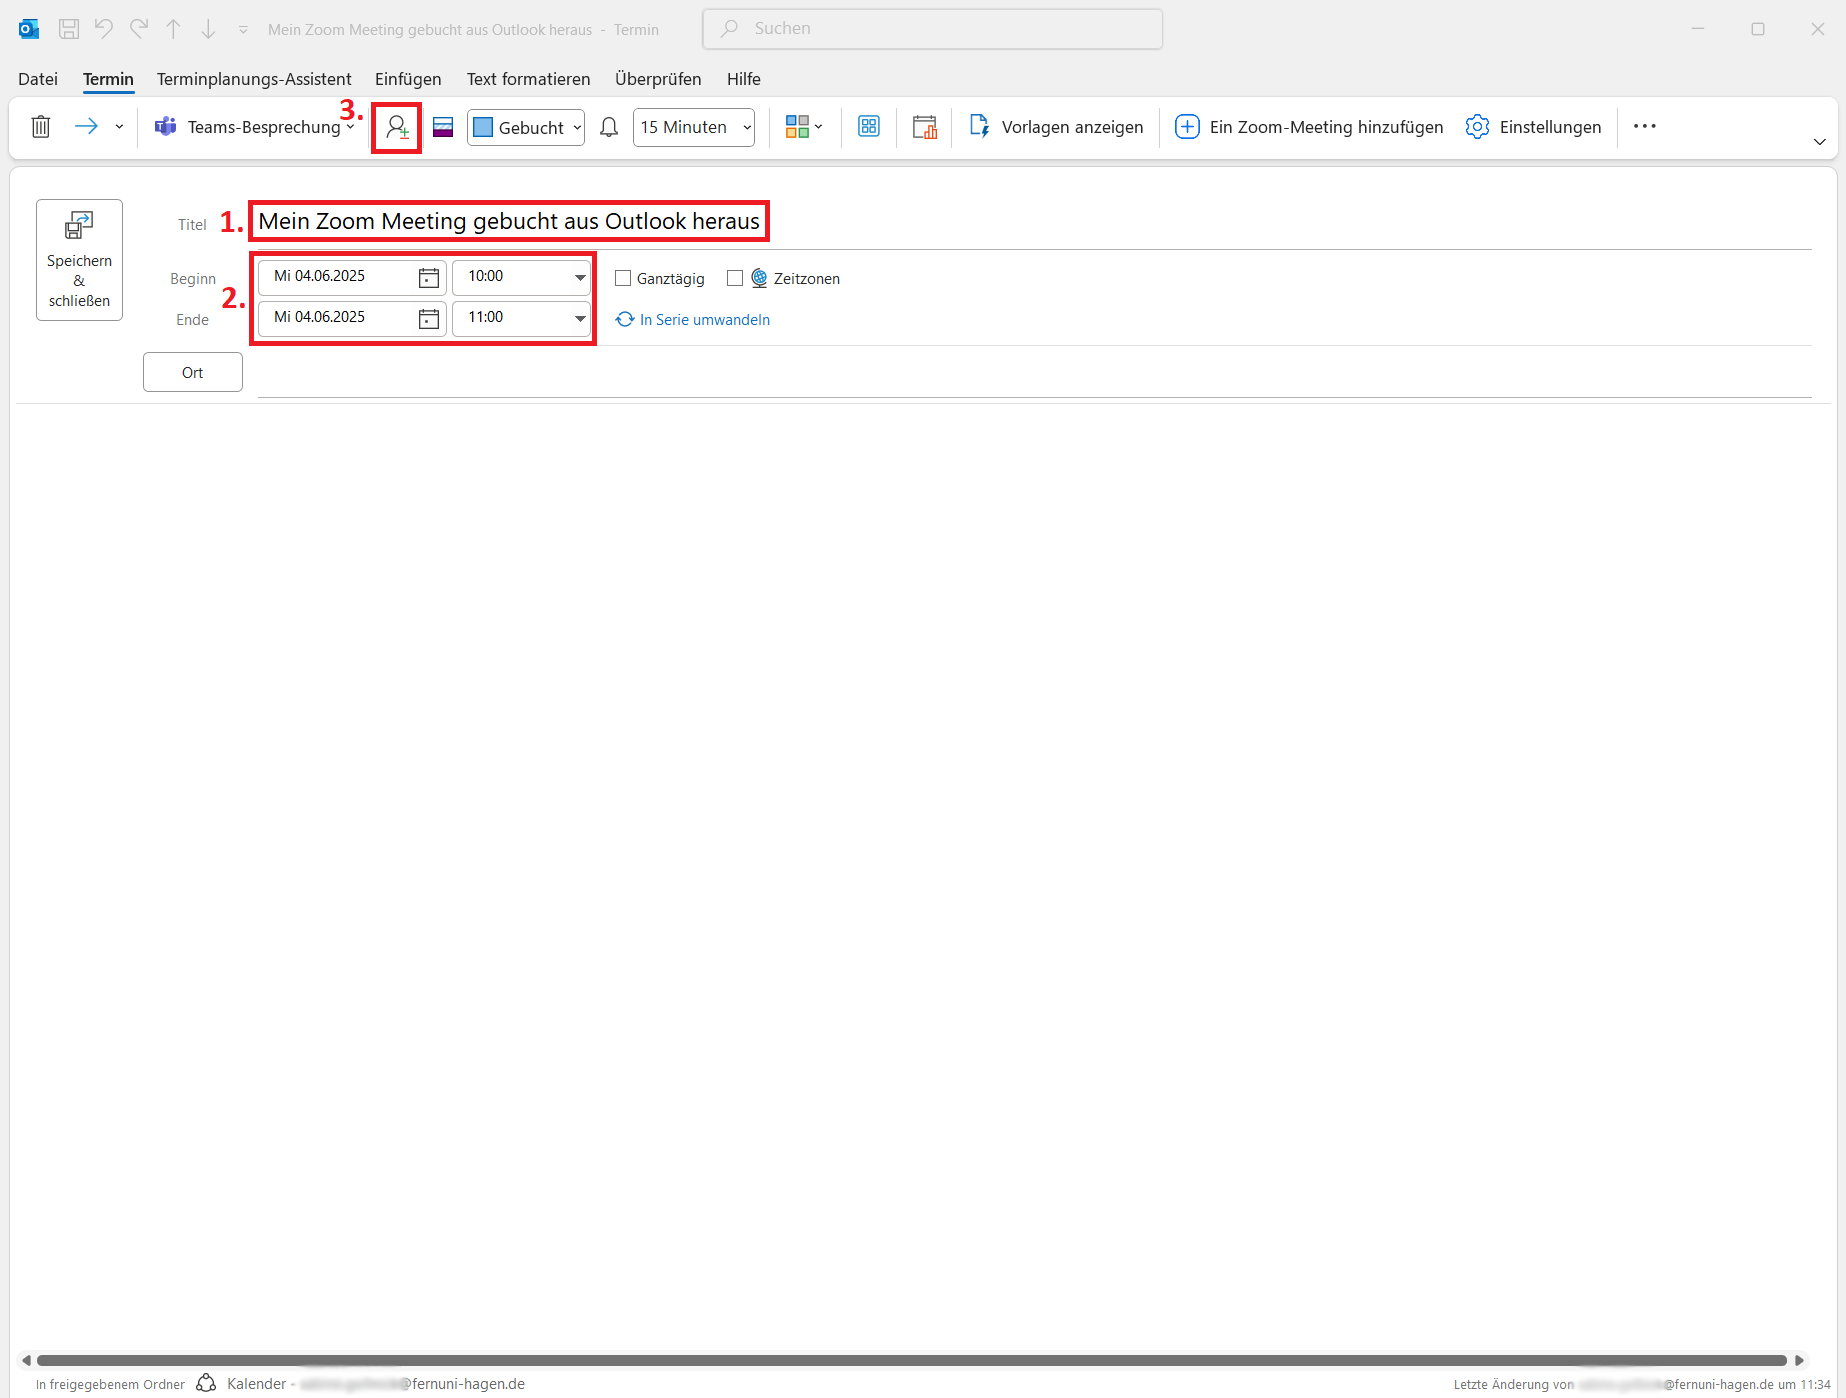
Task: Open the Gebucht status dropdown
Action: click(x=526, y=127)
